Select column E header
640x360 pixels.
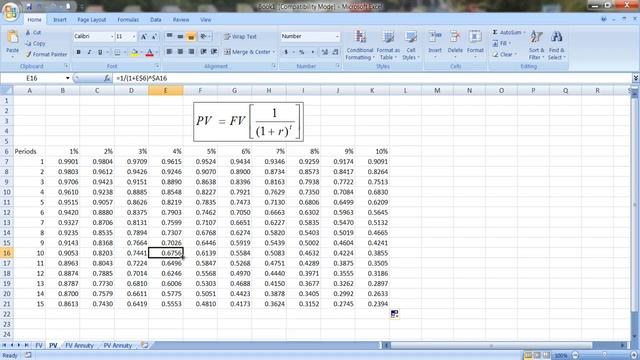coord(166,90)
